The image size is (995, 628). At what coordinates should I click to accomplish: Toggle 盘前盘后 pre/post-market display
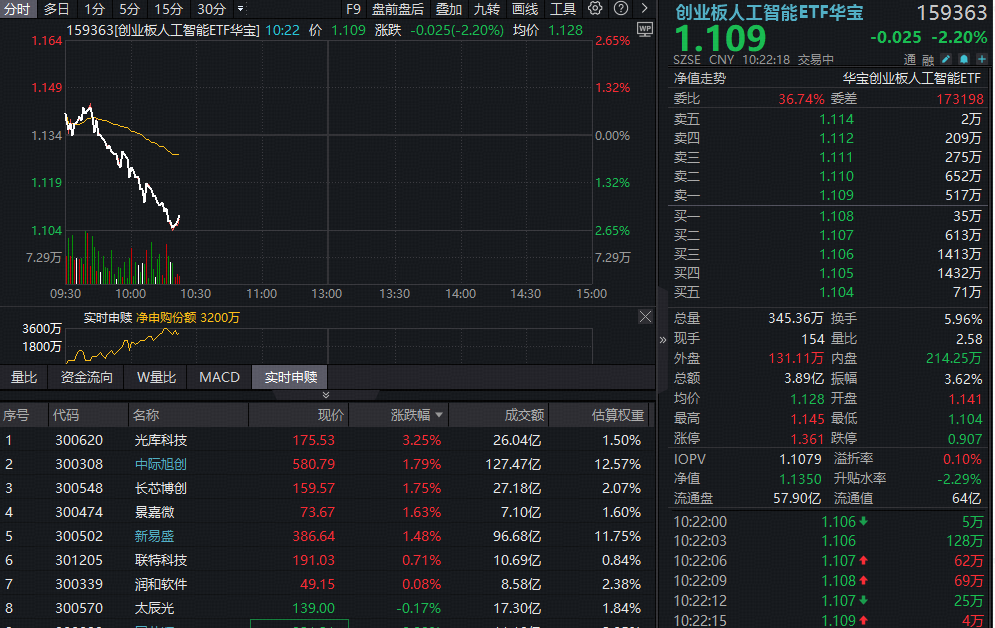[x=397, y=9]
